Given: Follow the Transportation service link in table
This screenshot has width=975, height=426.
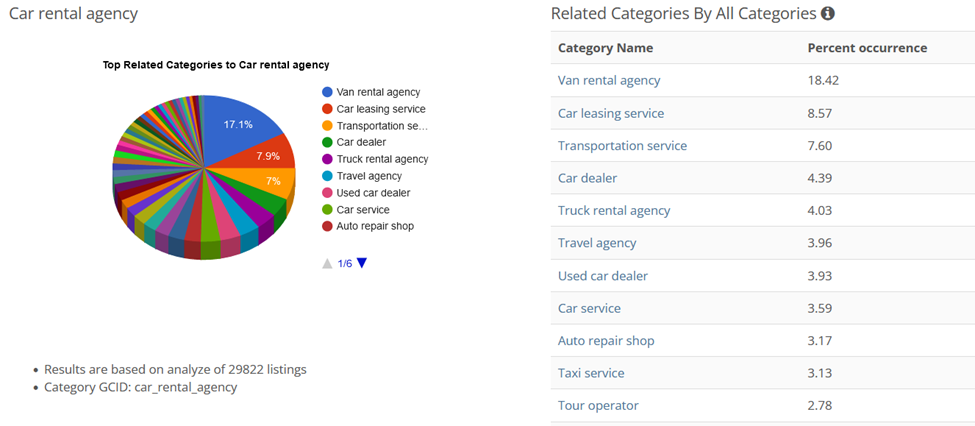Looking at the screenshot, I should (x=622, y=145).
